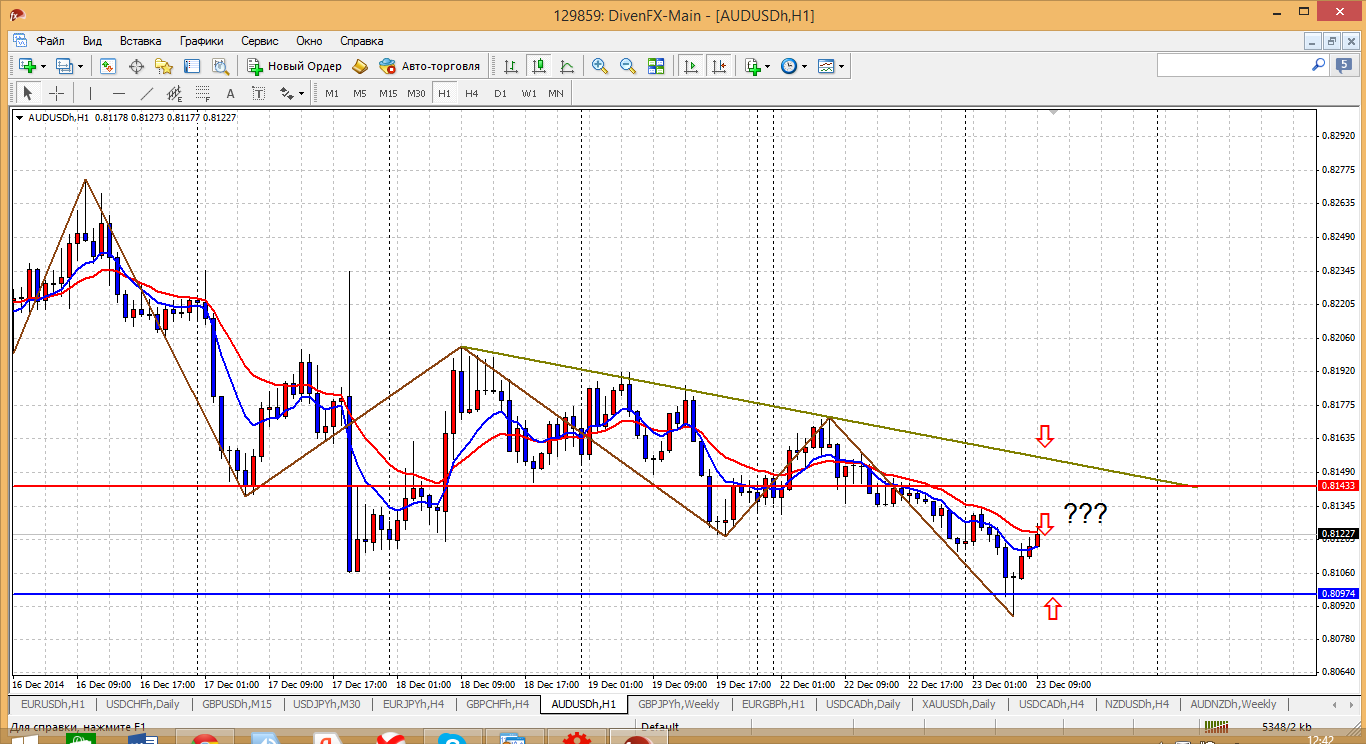
Task: Select the trendline drawing tool
Action: (147, 93)
